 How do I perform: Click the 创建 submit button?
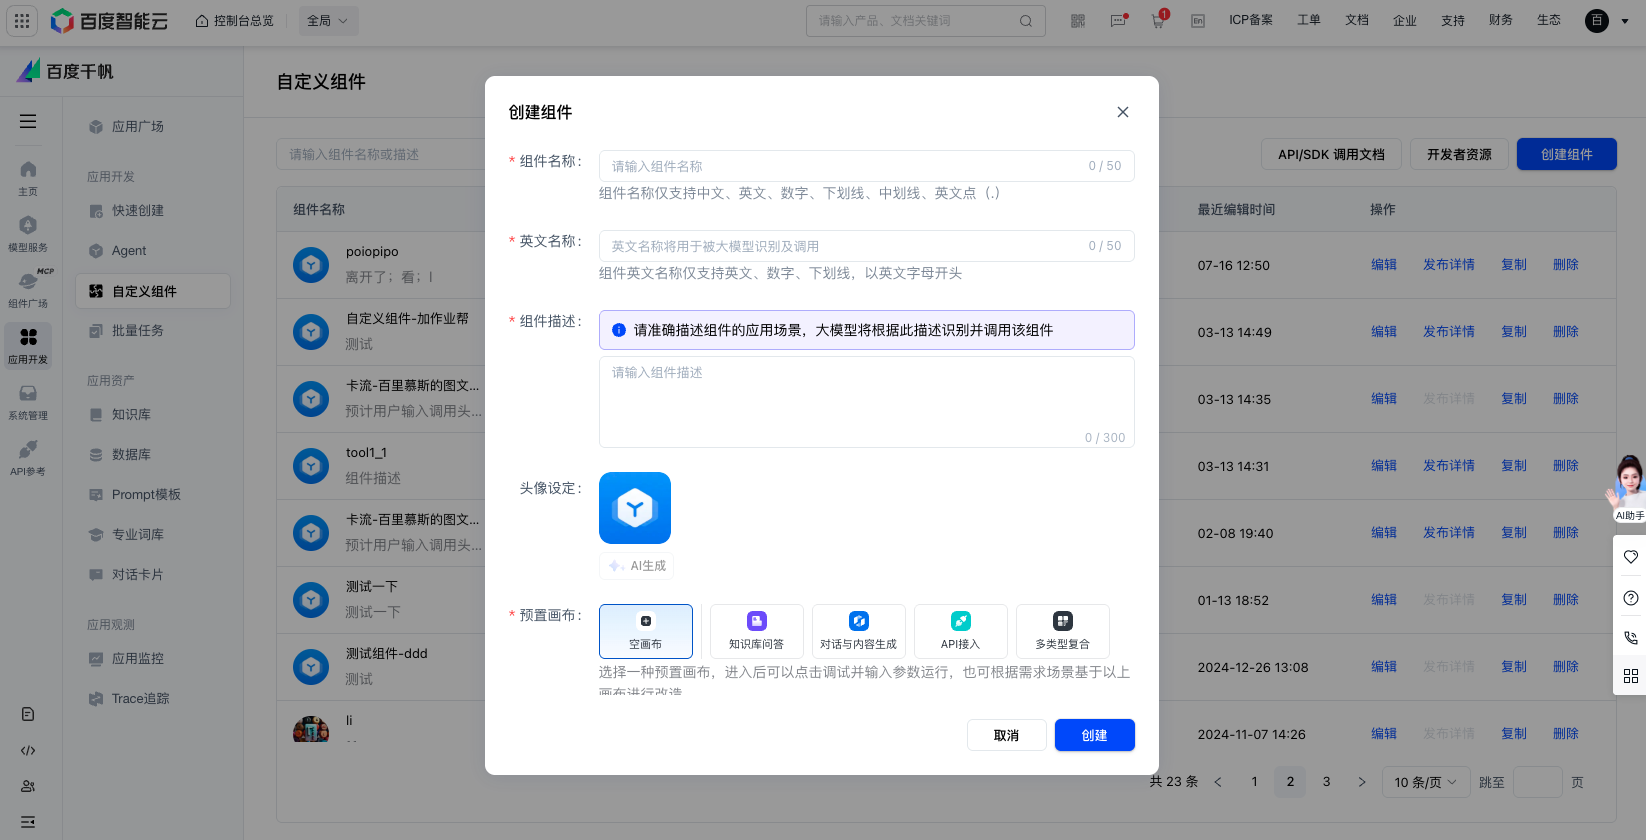pos(1094,735)
